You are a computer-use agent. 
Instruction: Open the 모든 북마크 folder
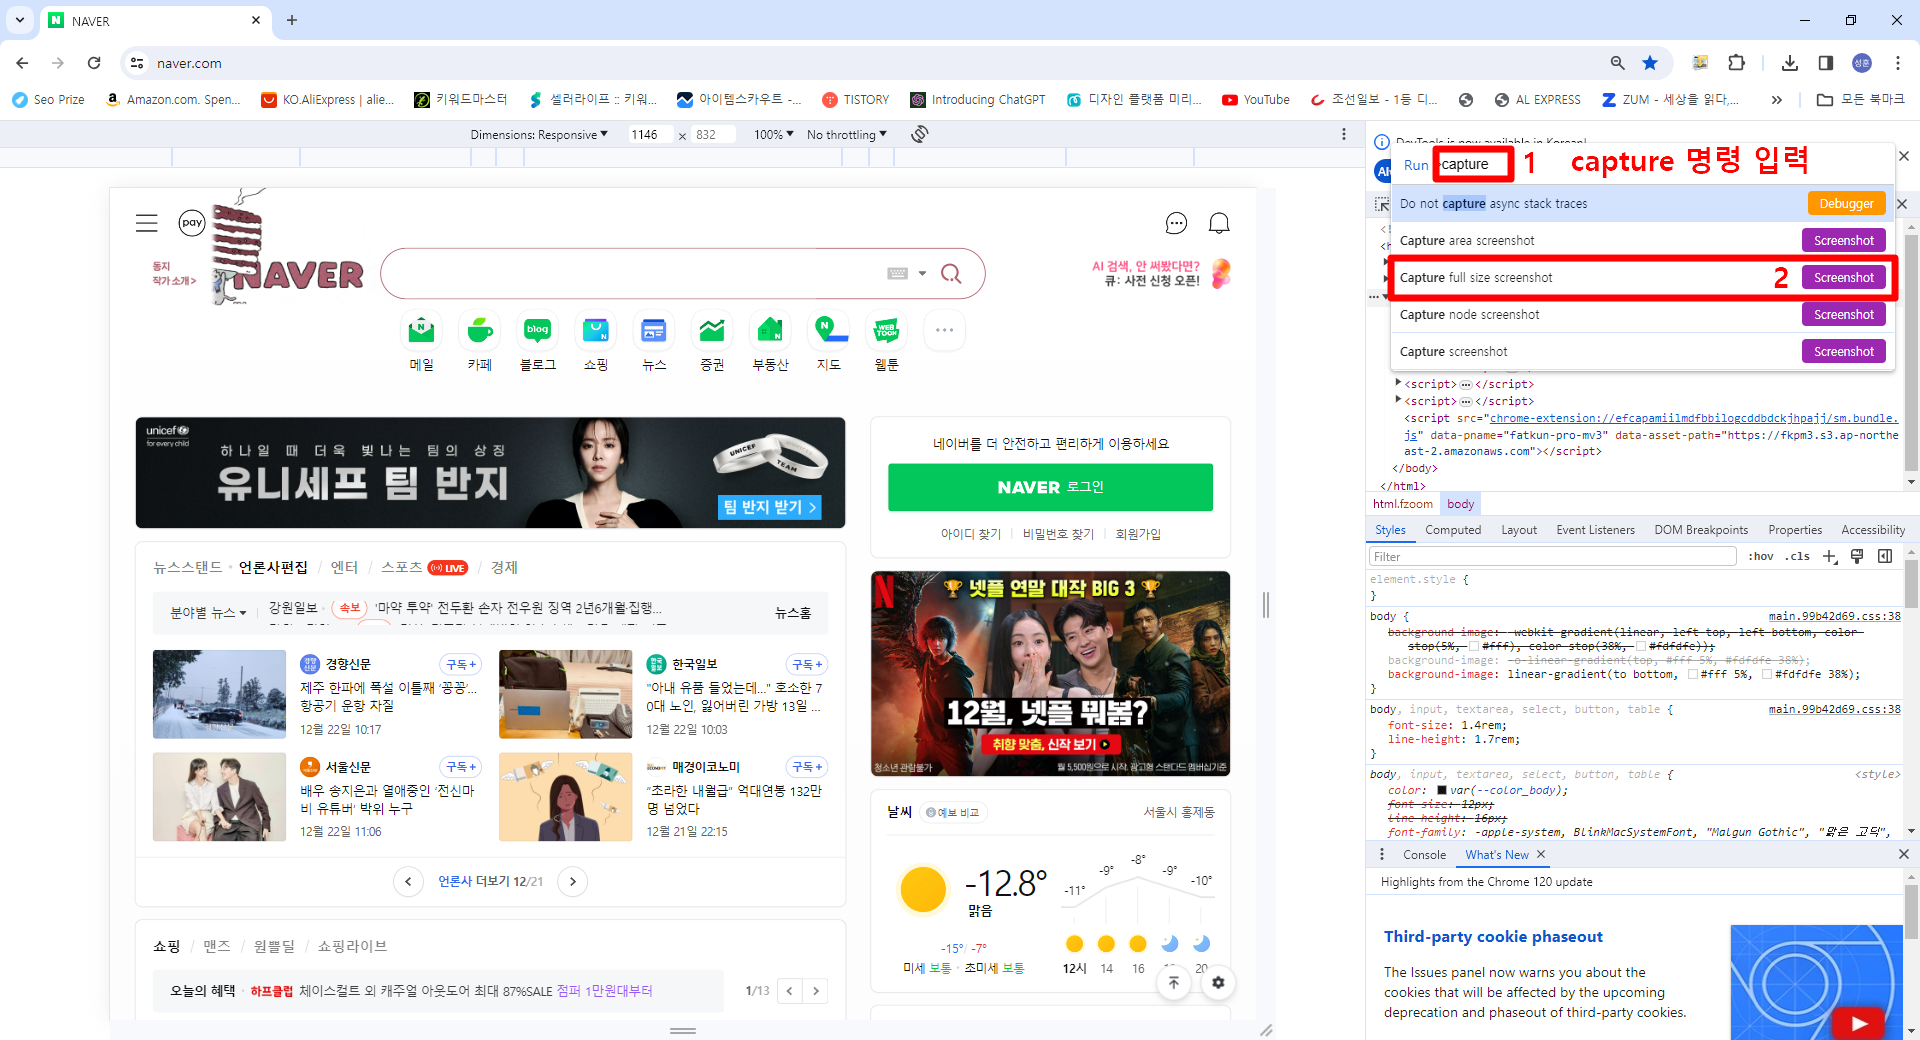(x=1861, y=99)
